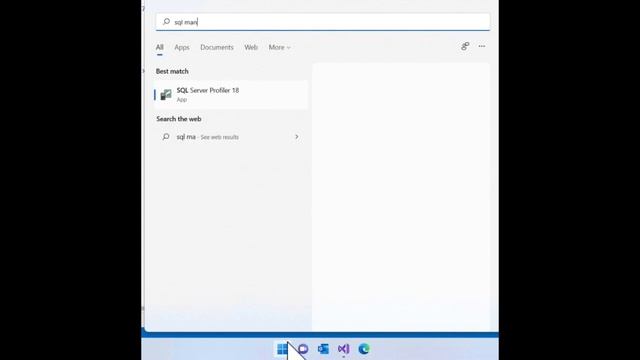Viewport: 640px width, 360px height.
Task: Click the web search magnifier icon beside 'sql ma'
Action: tap(166, 137)
